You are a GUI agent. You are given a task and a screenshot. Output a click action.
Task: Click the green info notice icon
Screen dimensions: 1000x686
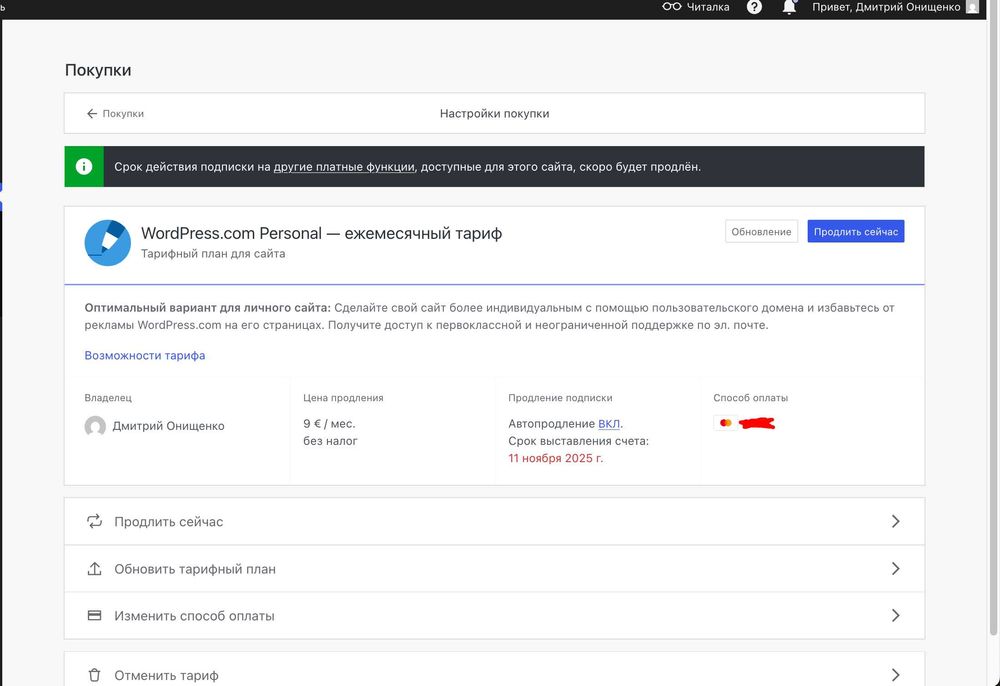click(84, 167)
